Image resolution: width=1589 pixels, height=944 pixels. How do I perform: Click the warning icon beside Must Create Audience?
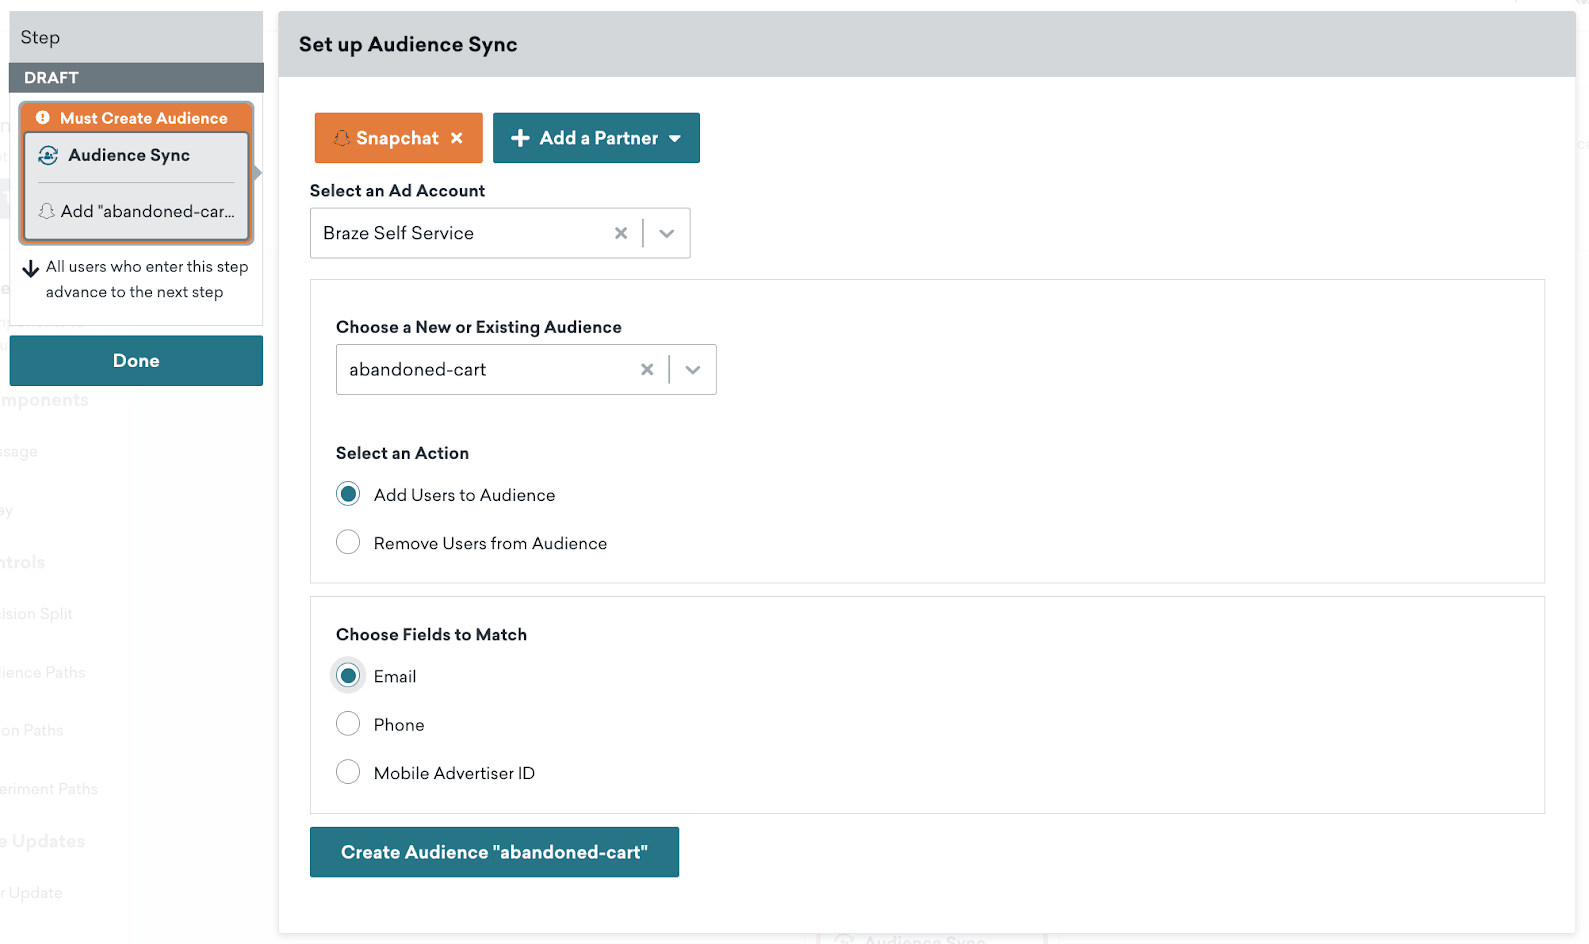43,118
